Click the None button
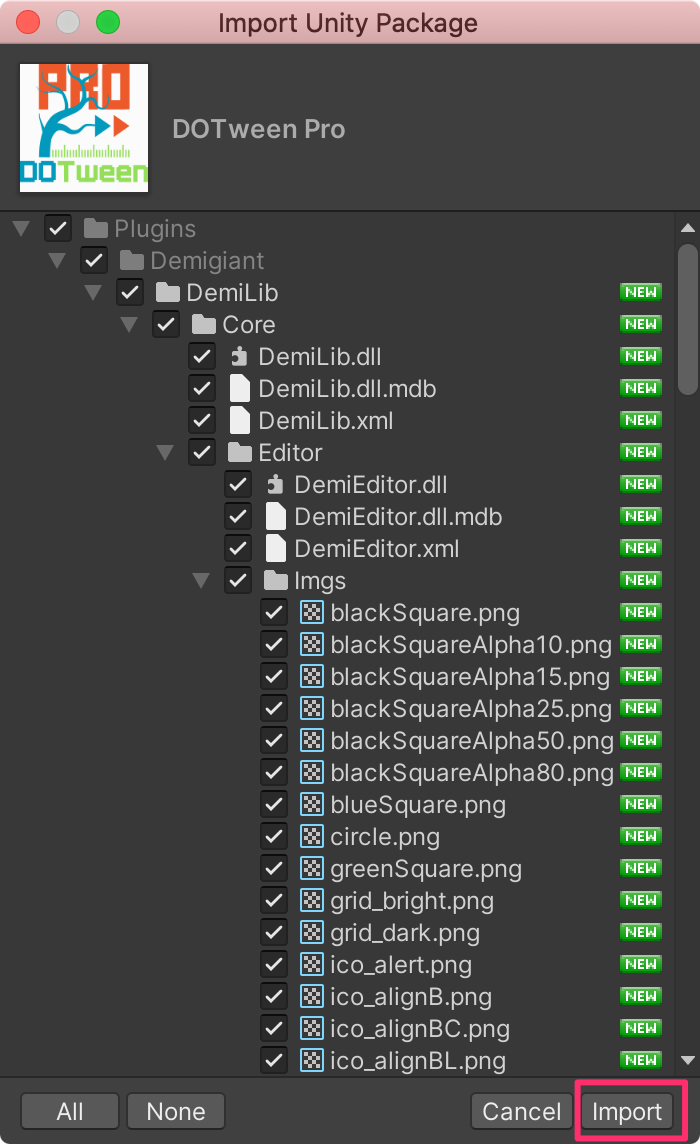Viewport: 700px width, 1144px height. 176,1111
